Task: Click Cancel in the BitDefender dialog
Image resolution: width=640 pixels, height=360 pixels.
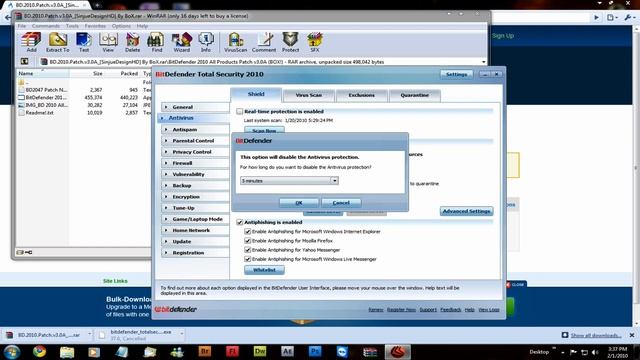Action: [x=341, y=203]
